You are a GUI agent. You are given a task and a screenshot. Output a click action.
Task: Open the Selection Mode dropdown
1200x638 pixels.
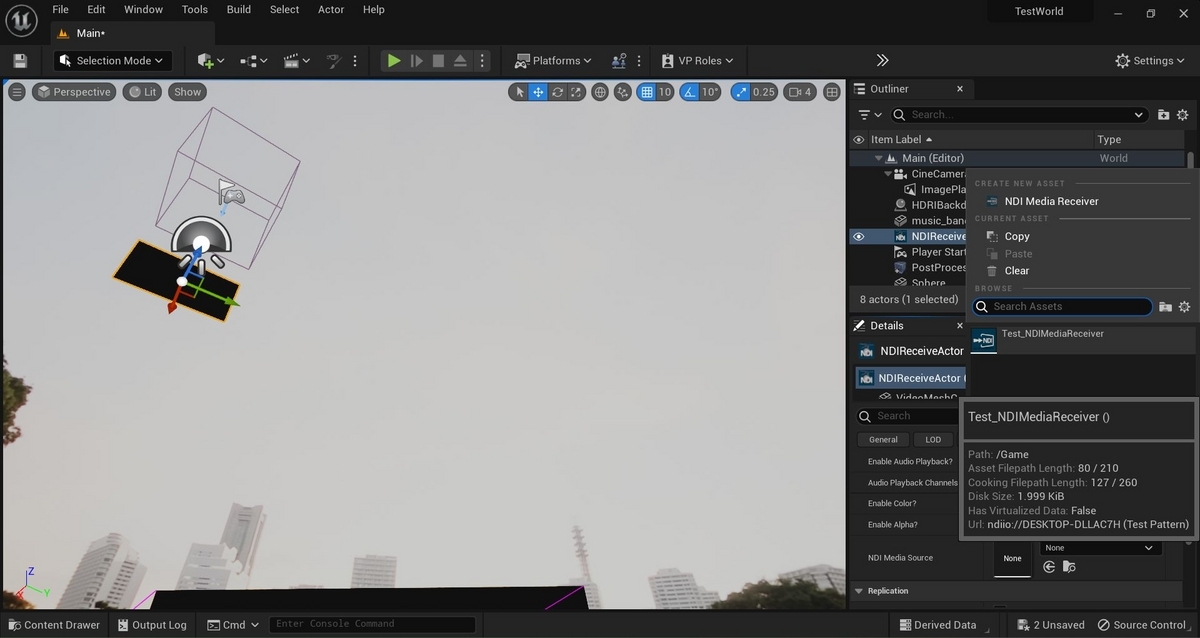113,61
